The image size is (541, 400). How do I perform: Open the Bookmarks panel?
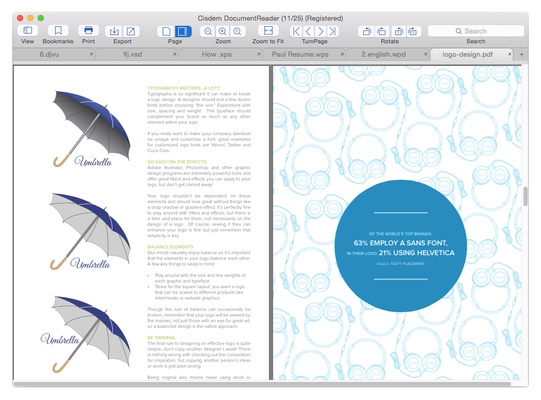(58, 31)
